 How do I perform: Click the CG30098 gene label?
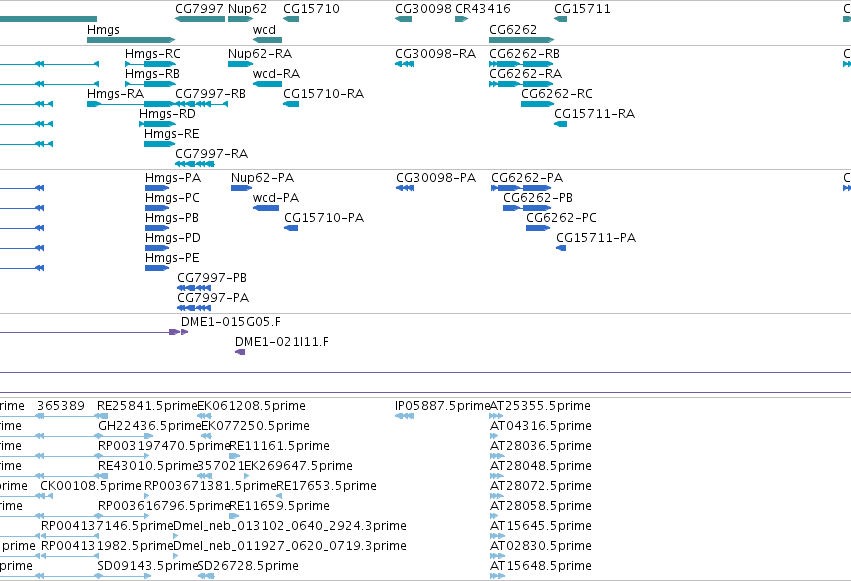coord(423,9)
